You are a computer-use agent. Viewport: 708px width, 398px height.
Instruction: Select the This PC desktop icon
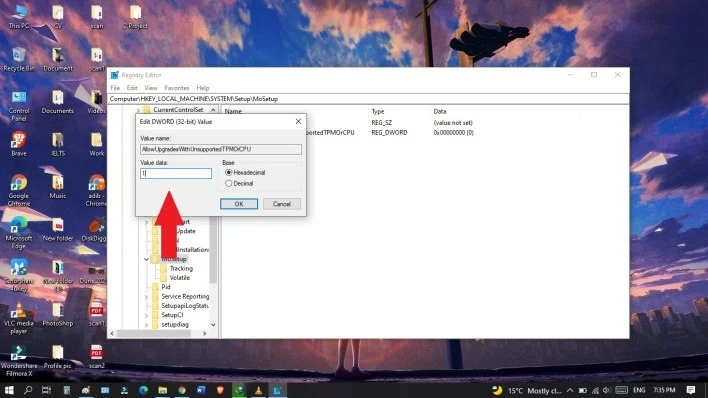coord(19,17)
